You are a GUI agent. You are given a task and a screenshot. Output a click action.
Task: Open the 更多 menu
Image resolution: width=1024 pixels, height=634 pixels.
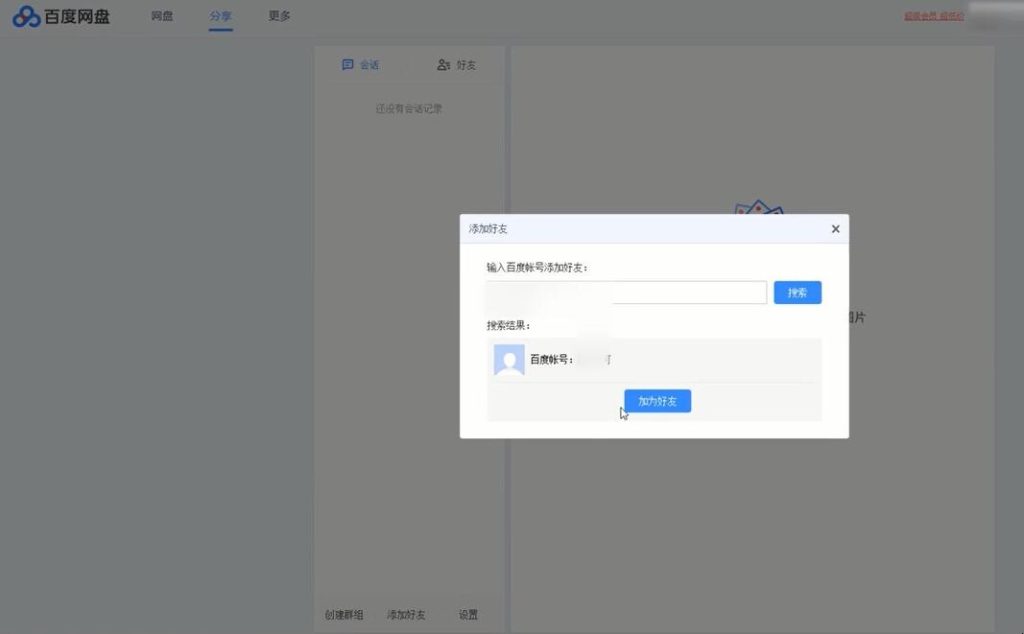pyautogui.click(x=277, y=16)
